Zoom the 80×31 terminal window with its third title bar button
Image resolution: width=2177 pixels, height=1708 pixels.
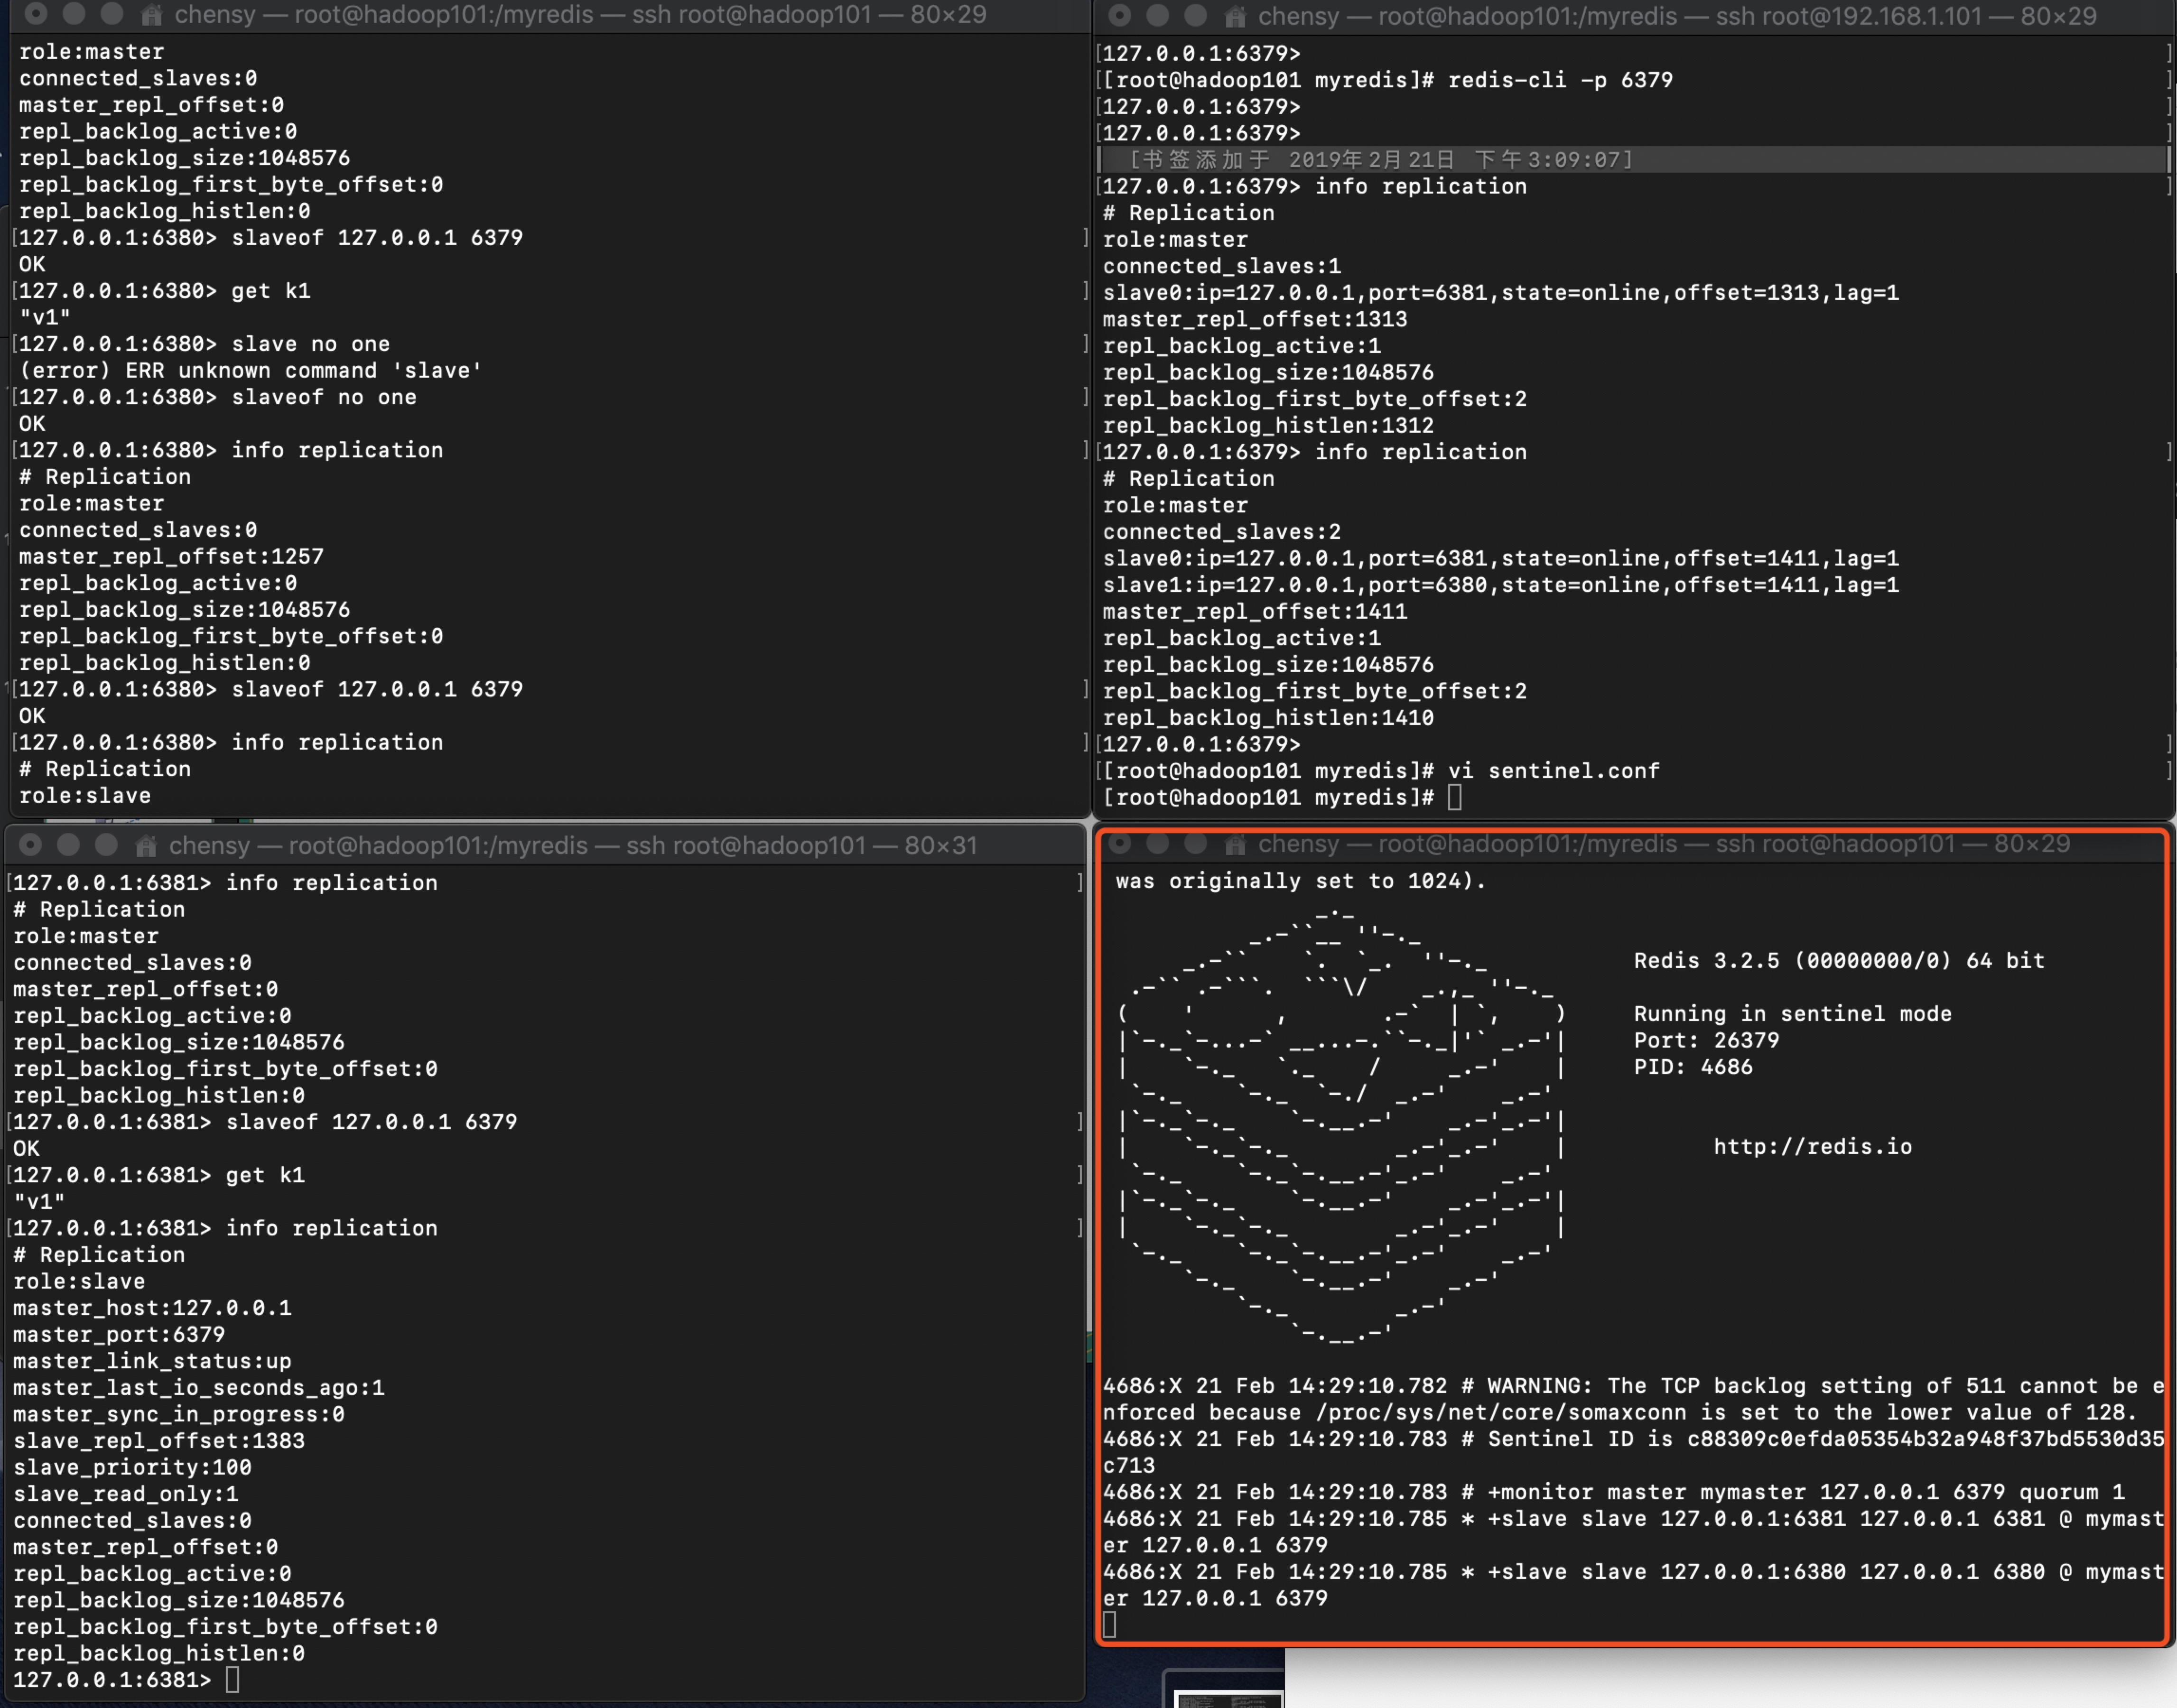(x=106, y=845)
